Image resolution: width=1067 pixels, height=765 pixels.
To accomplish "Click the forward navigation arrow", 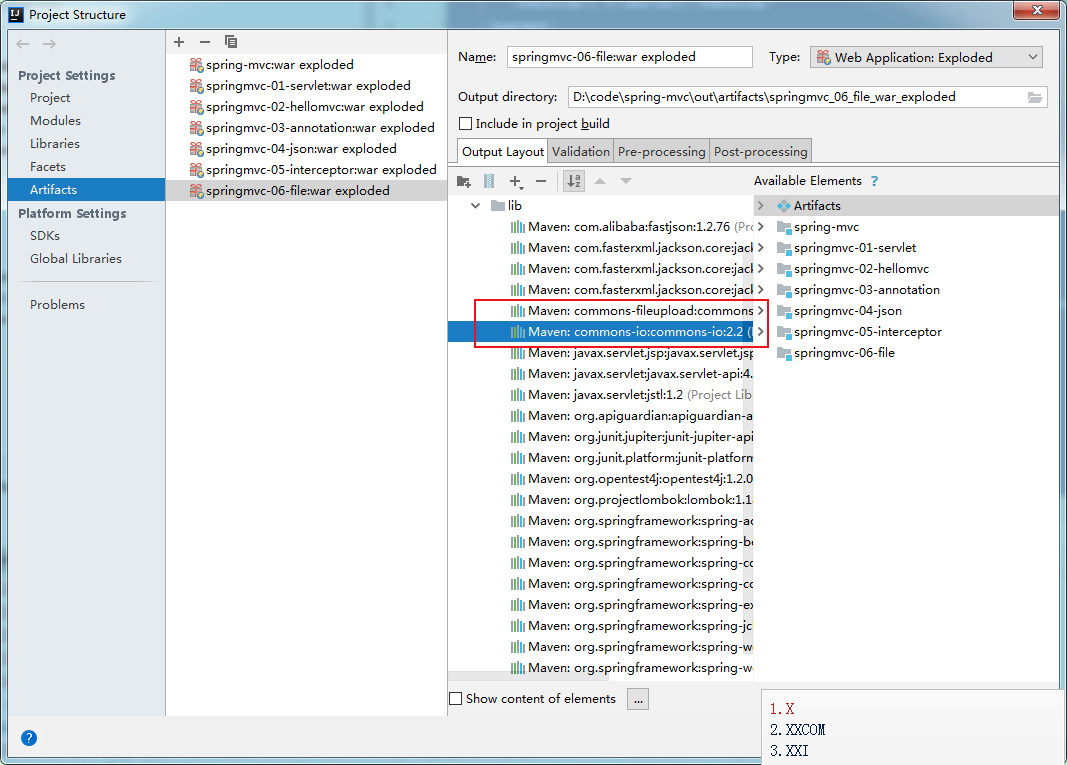I will (x=49, y=44).
